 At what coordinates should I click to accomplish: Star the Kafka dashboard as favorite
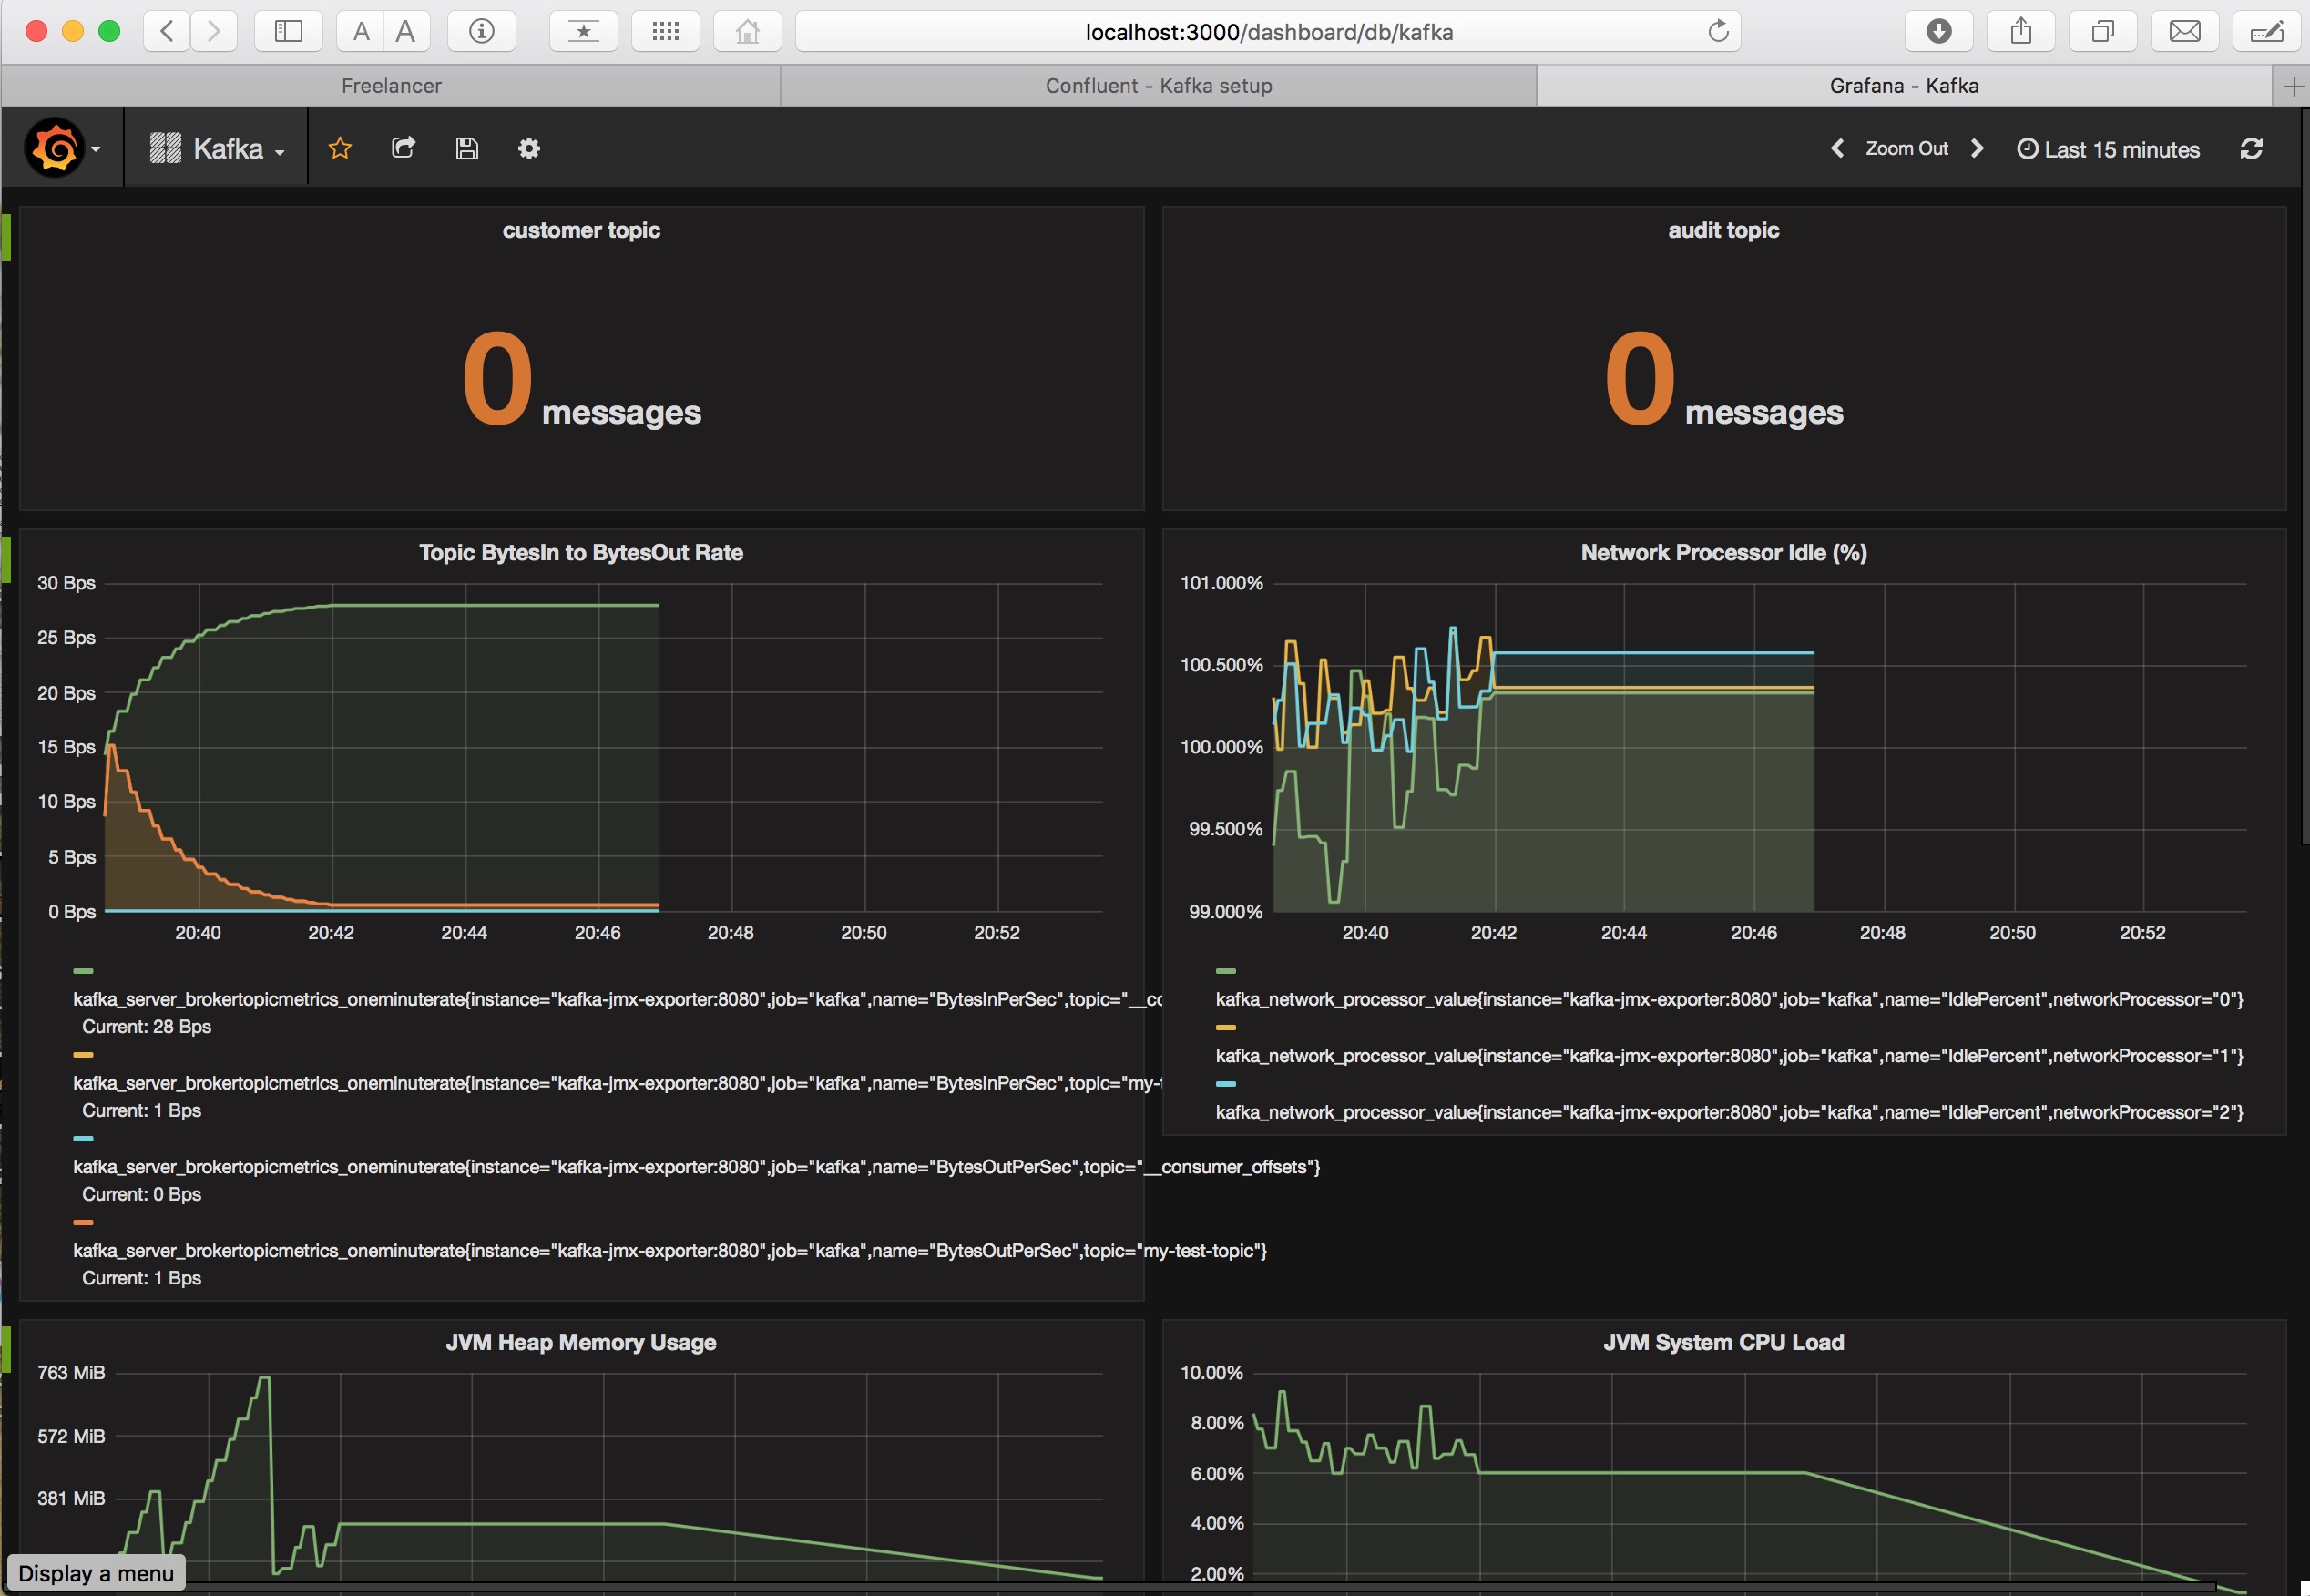340,149
